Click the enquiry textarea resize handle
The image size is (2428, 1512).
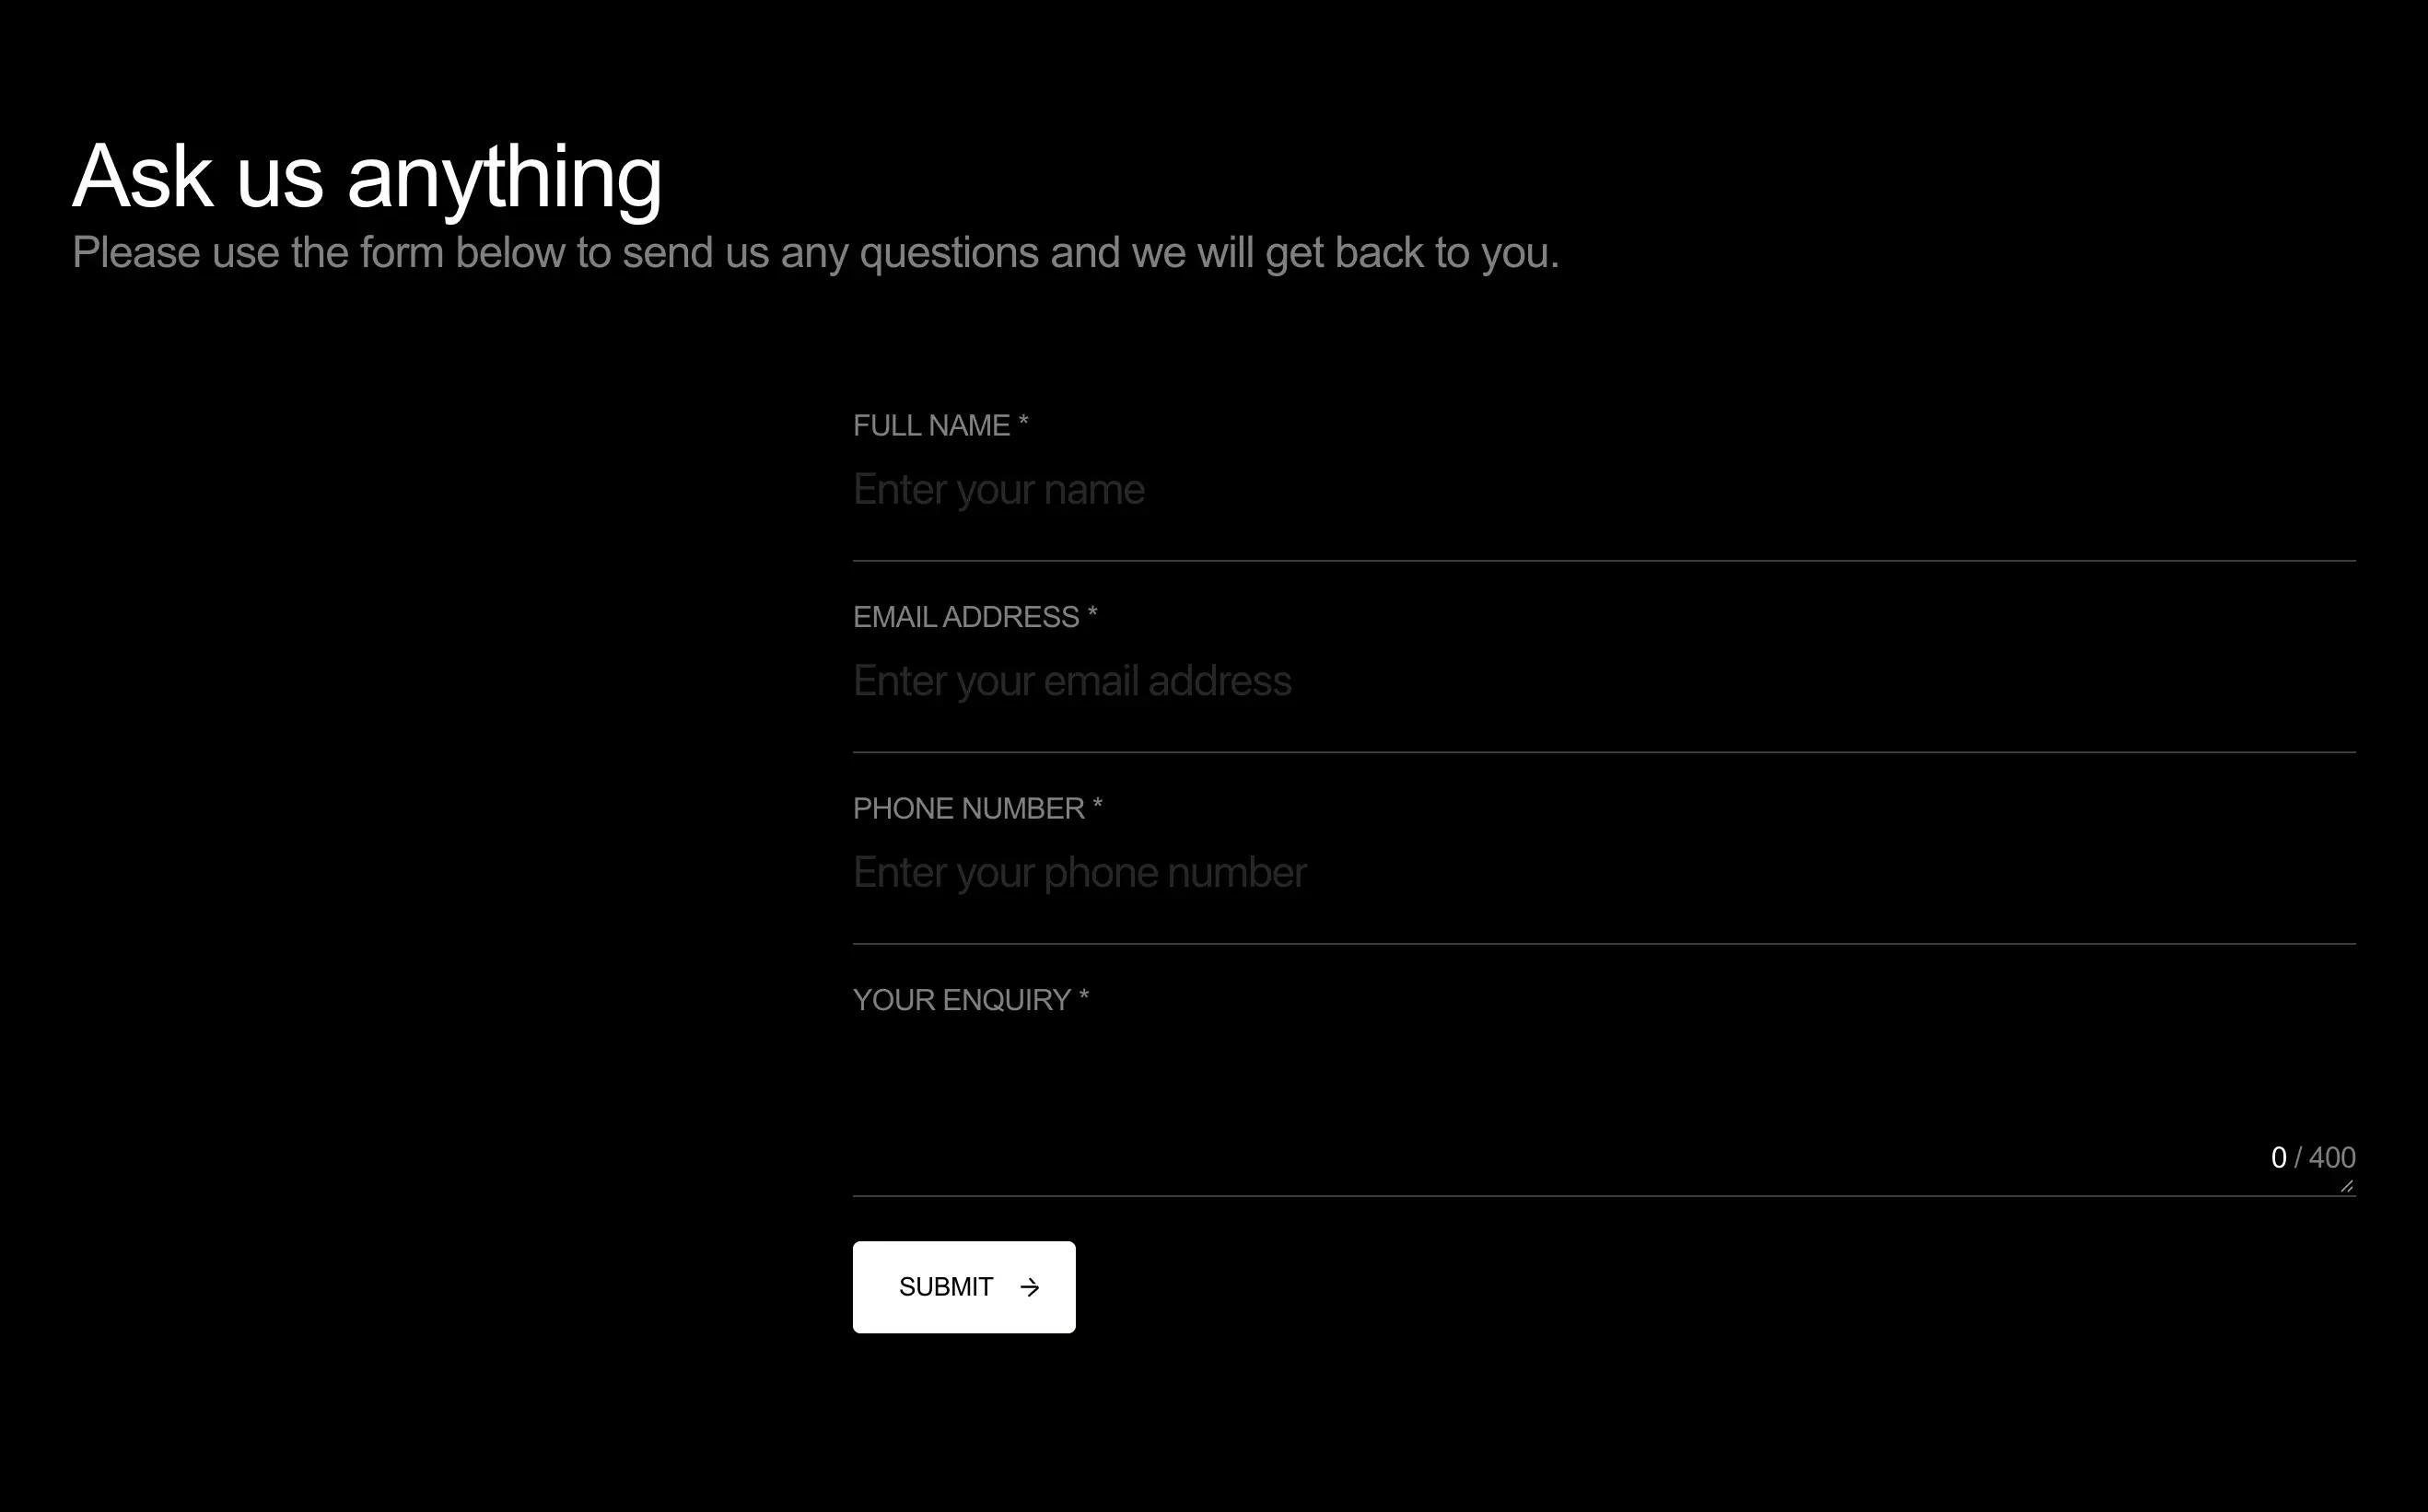pos(2347,1186)
